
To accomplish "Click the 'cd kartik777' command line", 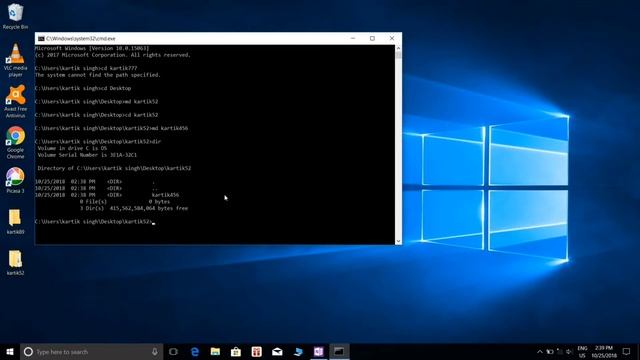I will [x=86, y=68].
